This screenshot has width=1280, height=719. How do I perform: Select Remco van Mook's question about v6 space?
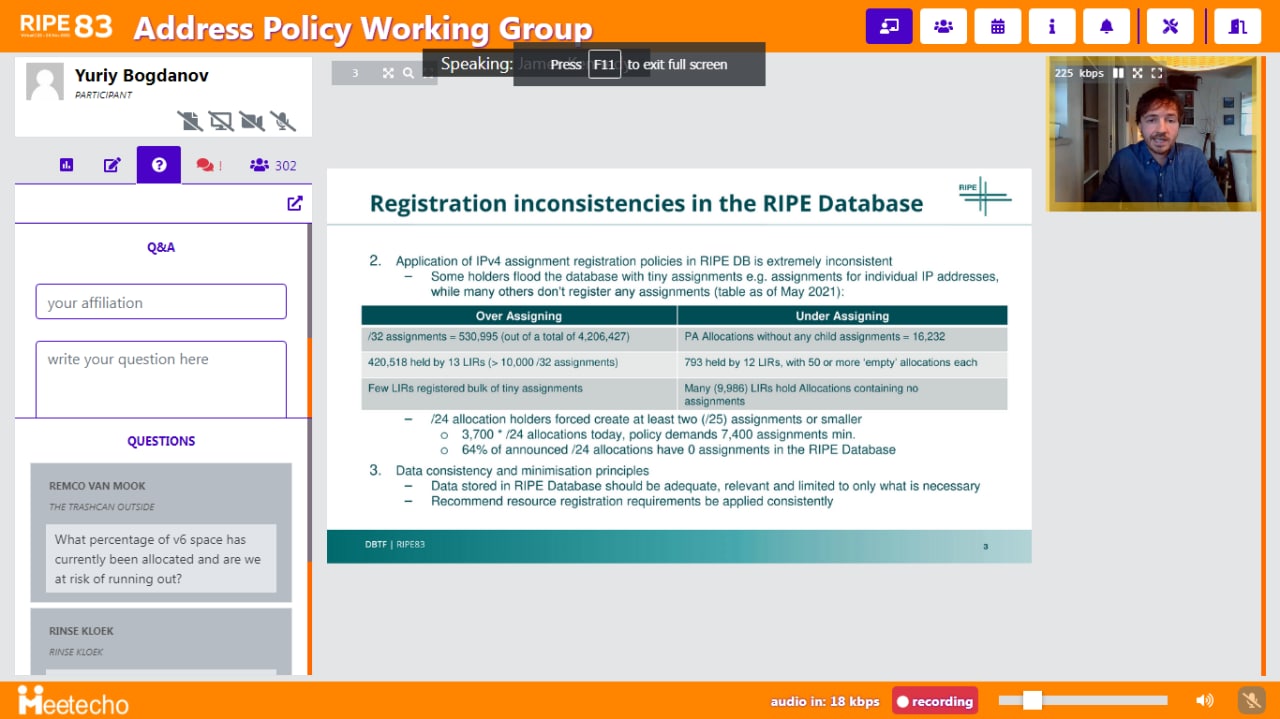(161, 559)
